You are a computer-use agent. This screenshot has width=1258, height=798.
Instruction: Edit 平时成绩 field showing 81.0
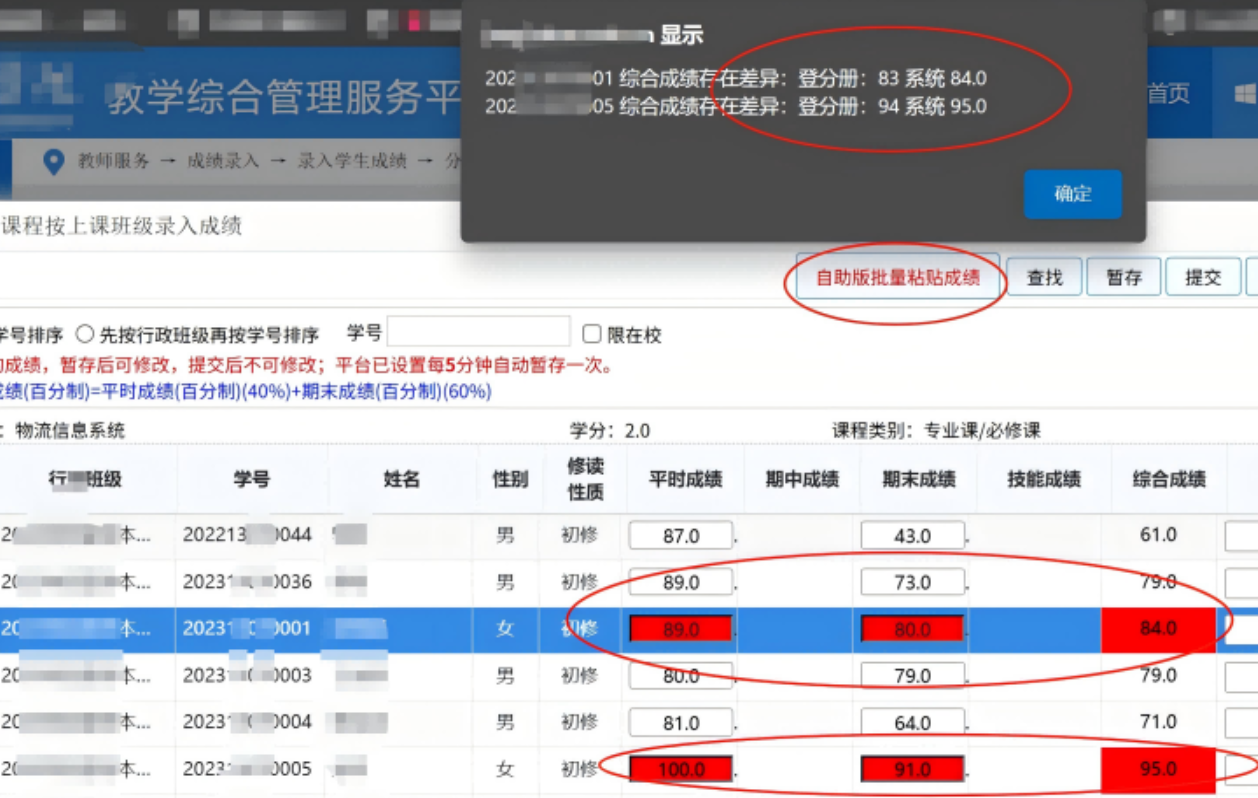point(681,722)
